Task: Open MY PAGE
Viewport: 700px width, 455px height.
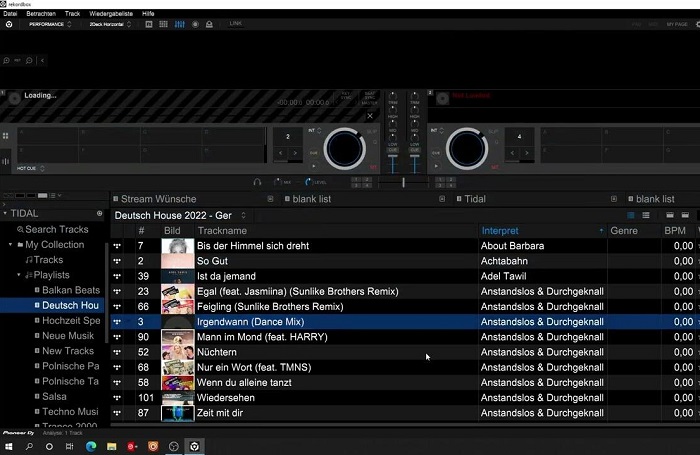Action: (677, 24)
